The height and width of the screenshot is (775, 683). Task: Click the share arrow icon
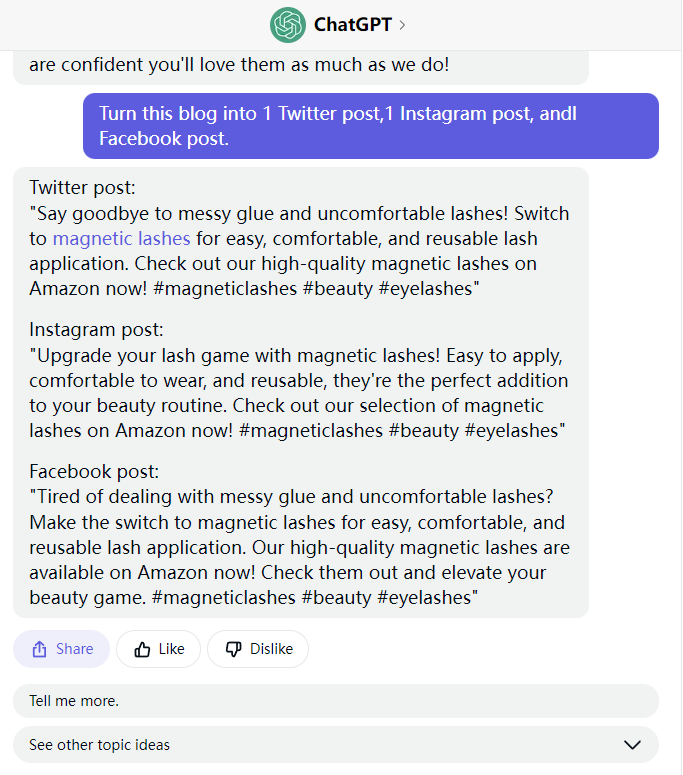point(40,649)
